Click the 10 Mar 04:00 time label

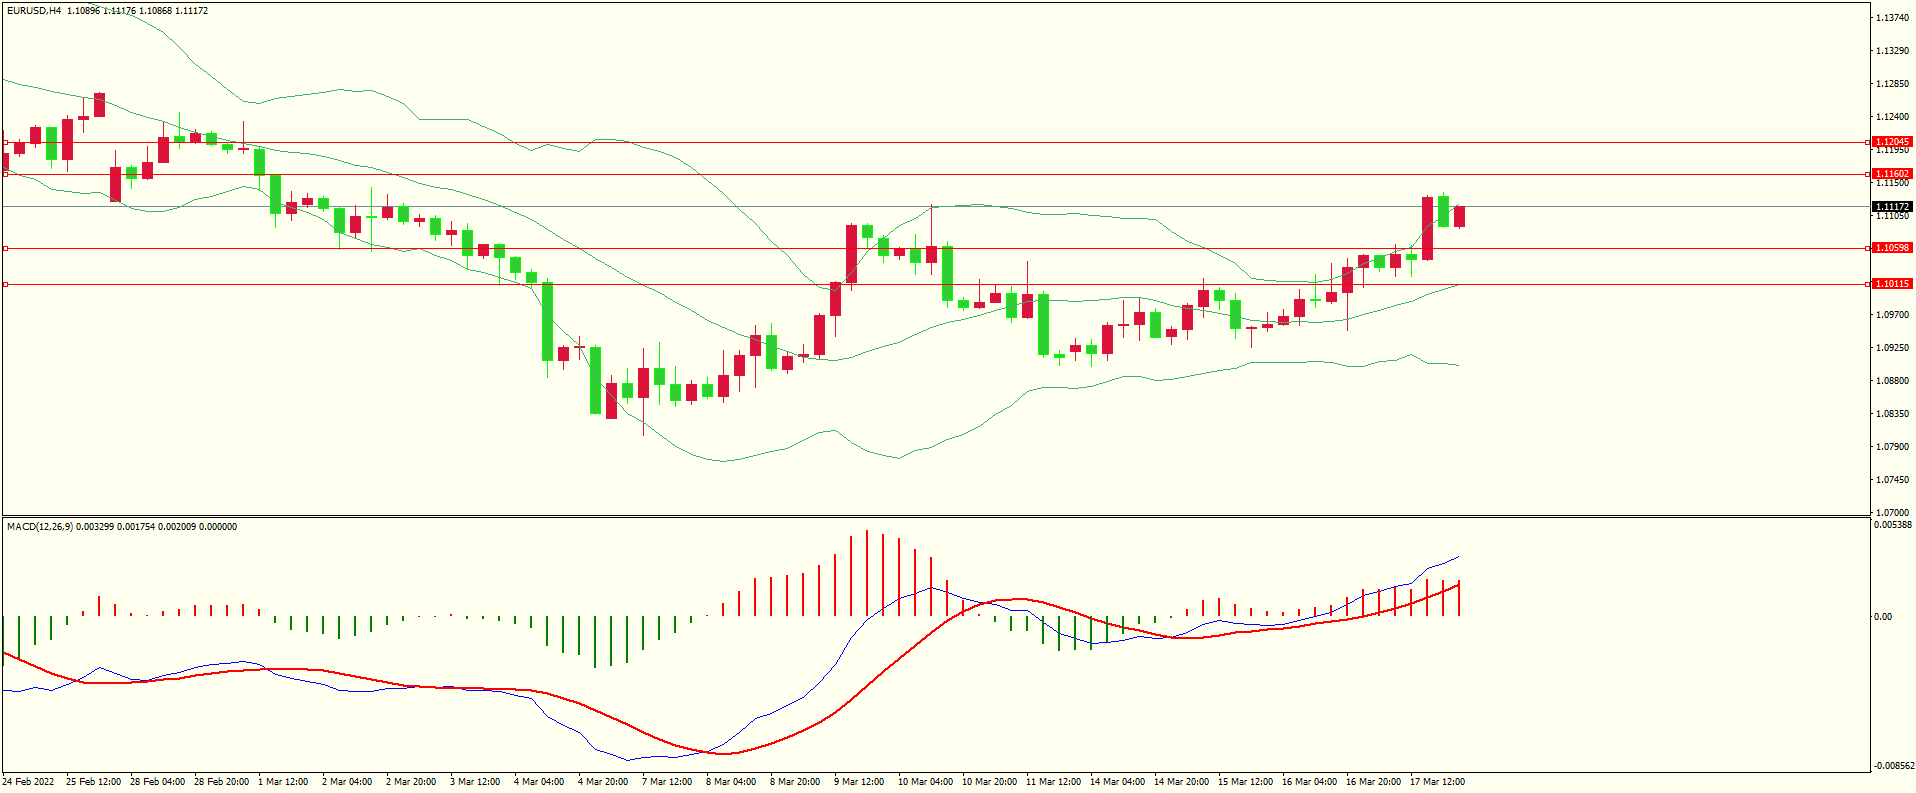click(926, 782)
